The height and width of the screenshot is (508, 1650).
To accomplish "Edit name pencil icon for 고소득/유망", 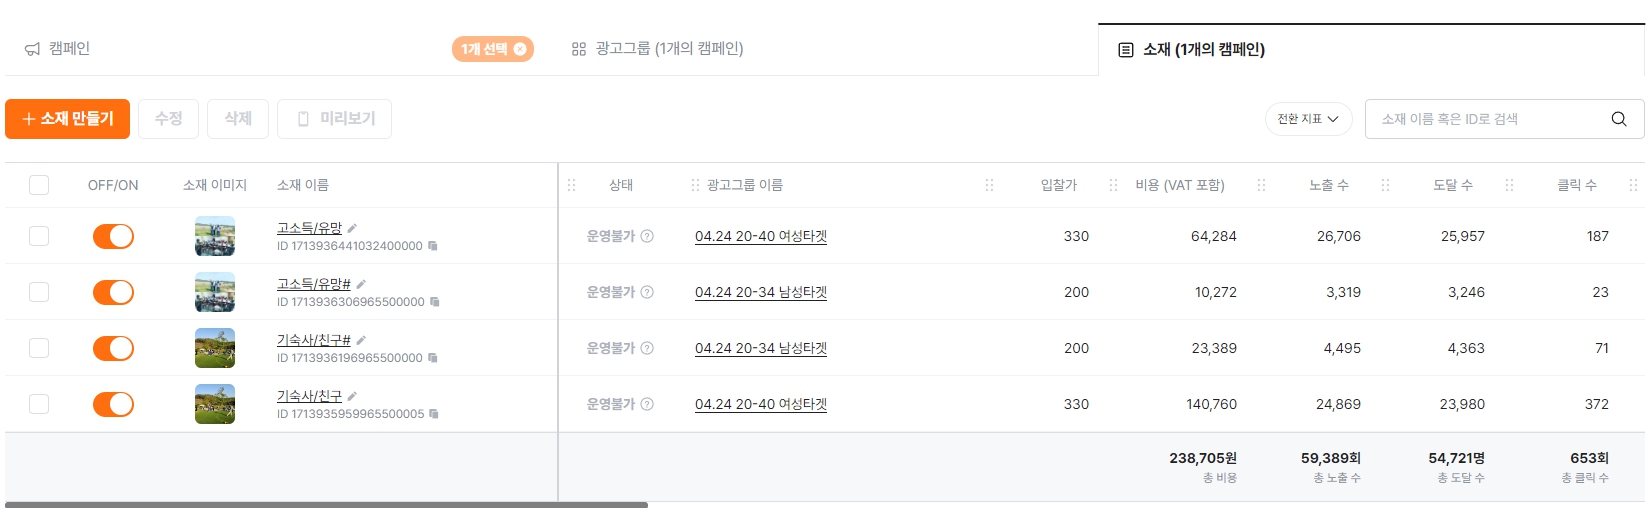I will [x=352, y=228].
